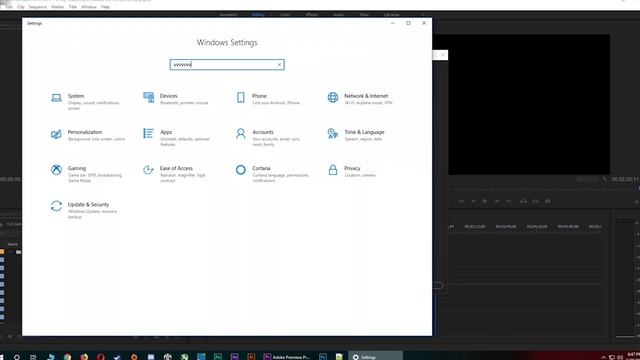
Task: Open the Clip menu in Premiere
Action: click(x=21, y=7)
